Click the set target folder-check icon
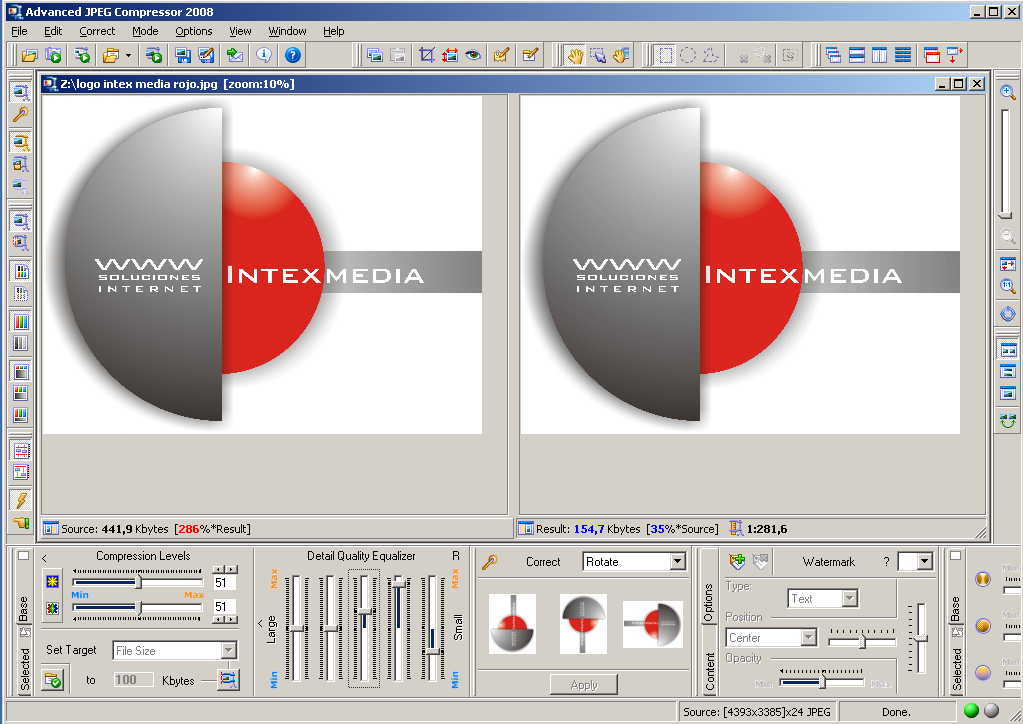The image size is (1023, 724). tap(53, 680)
